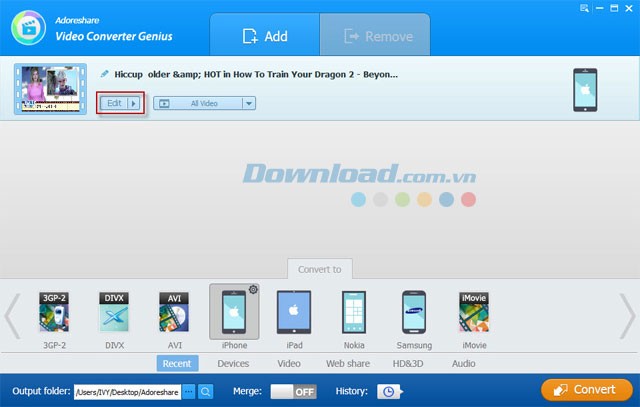This screenshot has height=407, width=640.
Task: Select the iMovie format icon
Action: point(474,312)
